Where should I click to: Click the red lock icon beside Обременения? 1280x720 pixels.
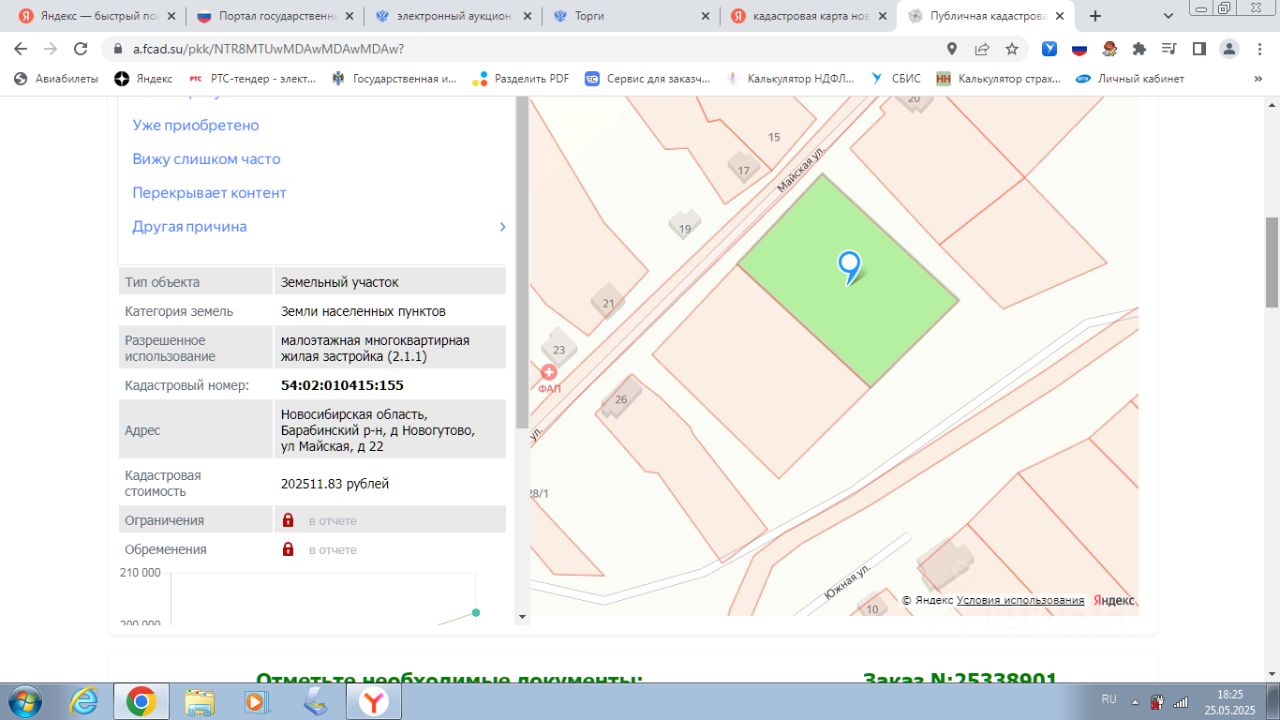point(288,549)
